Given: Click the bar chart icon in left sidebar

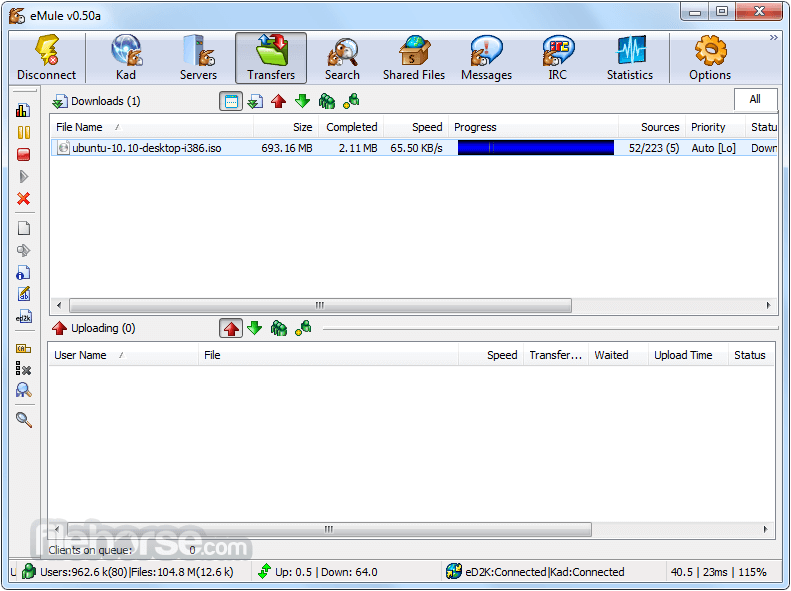Looking at the screenshot, I should pyautogui.click(x=23, y=110).
